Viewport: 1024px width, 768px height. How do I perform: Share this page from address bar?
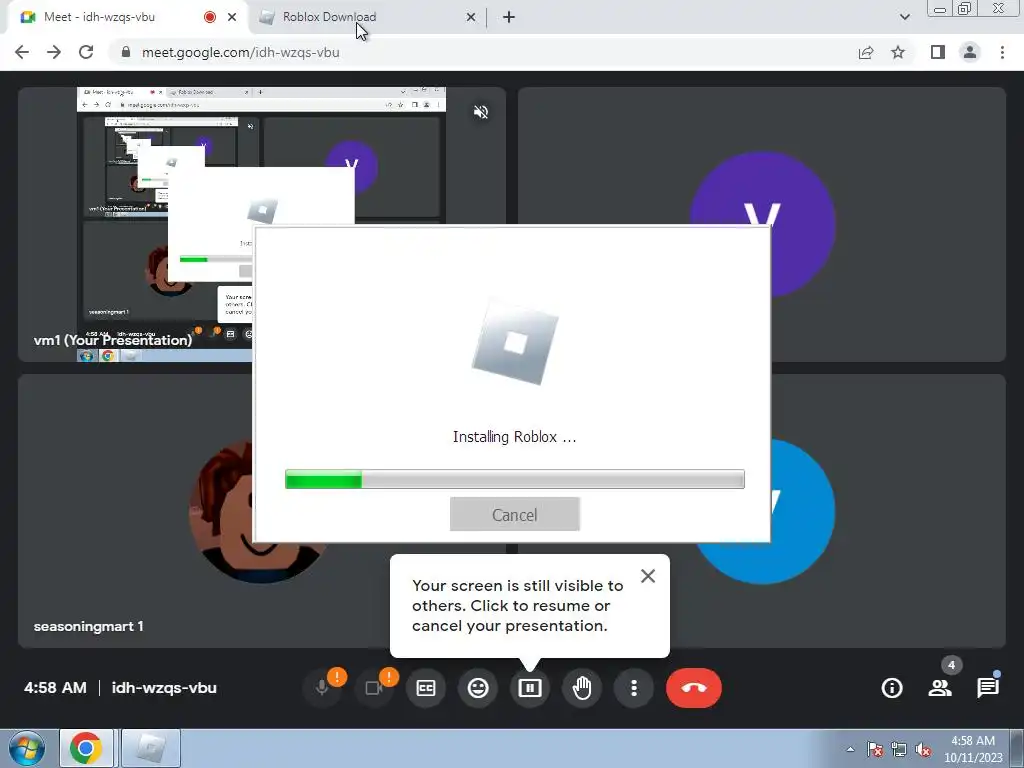click(866, 52)
